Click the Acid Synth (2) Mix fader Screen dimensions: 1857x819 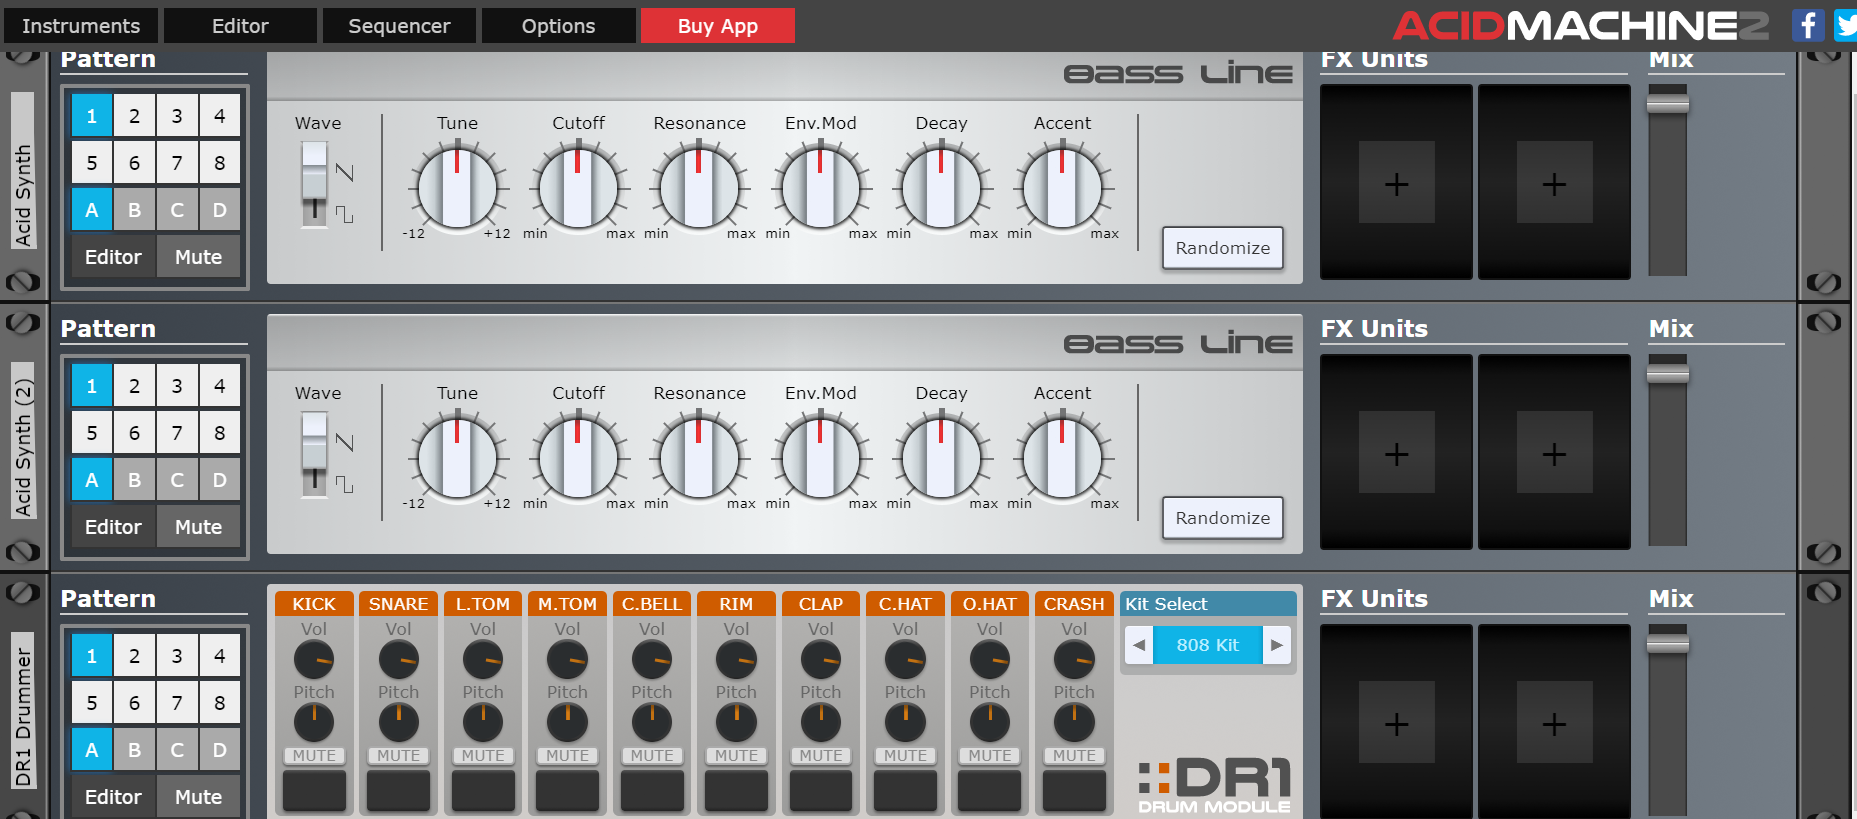1668,373
